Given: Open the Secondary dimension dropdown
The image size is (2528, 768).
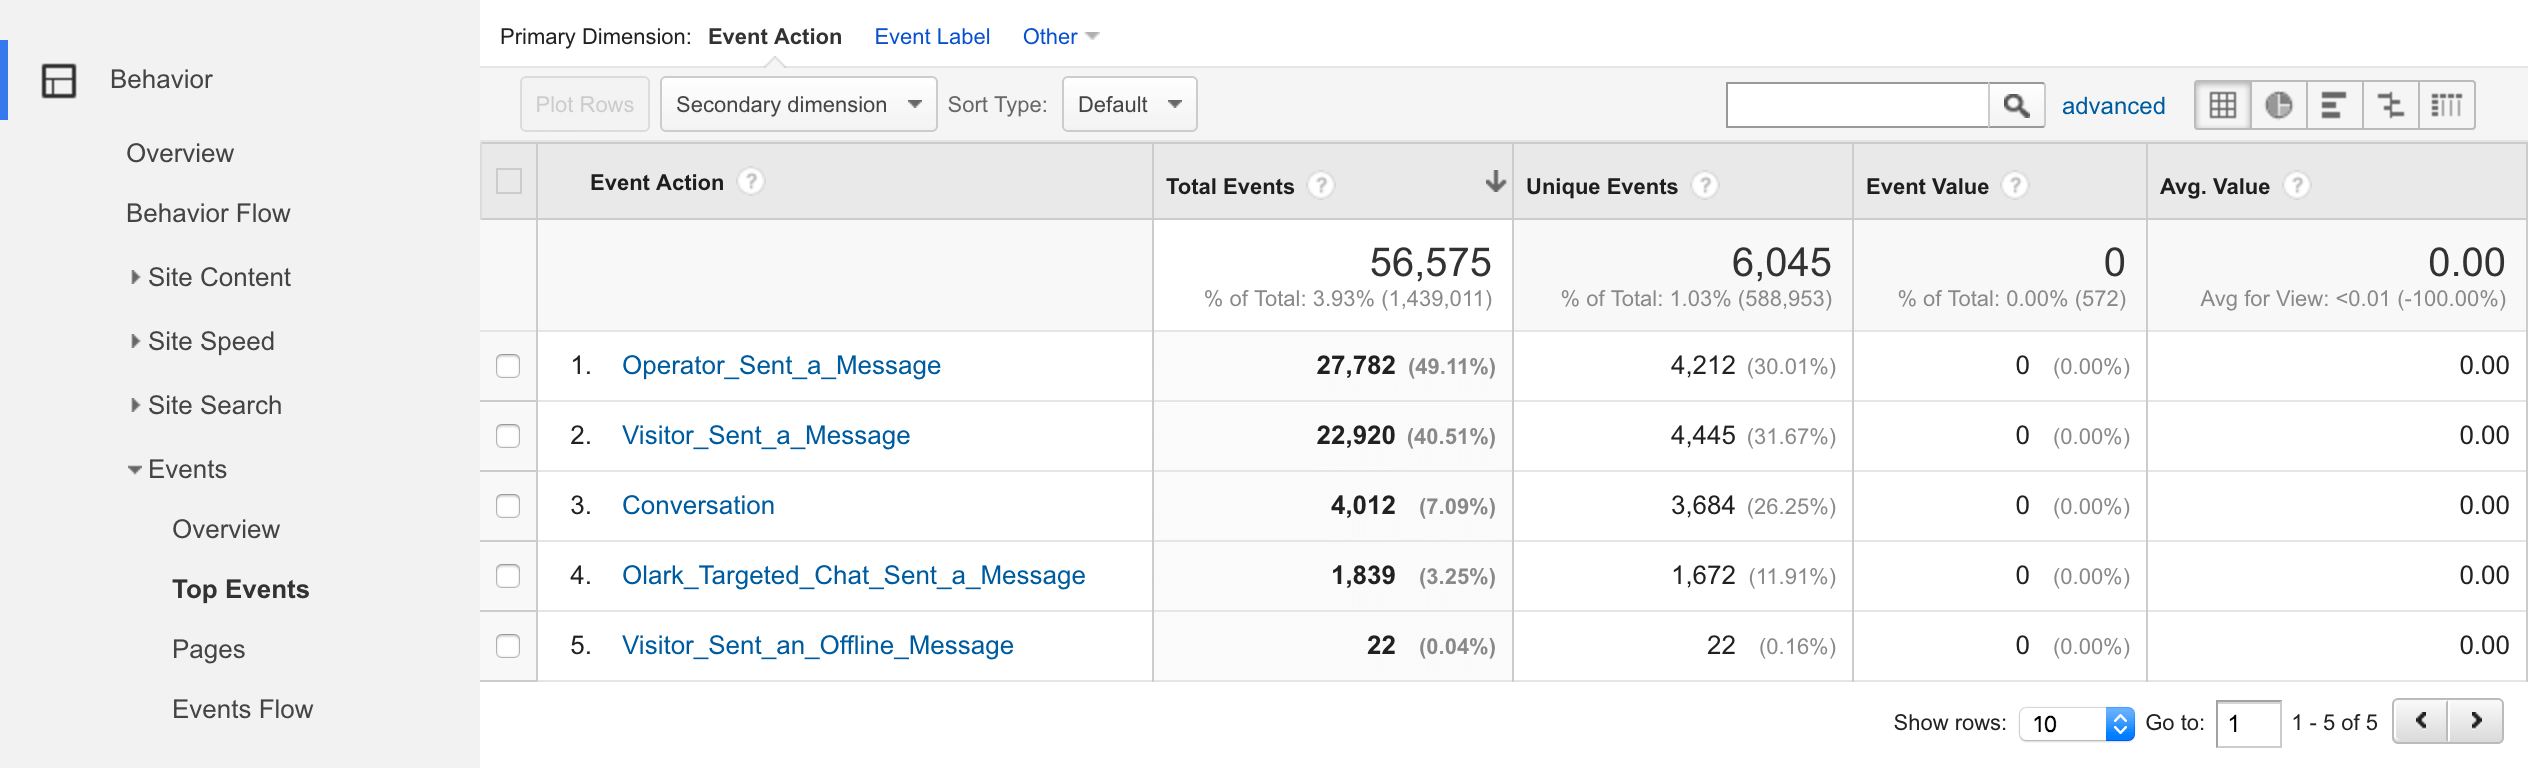Looking at the screenshot, I should point(798,105).
